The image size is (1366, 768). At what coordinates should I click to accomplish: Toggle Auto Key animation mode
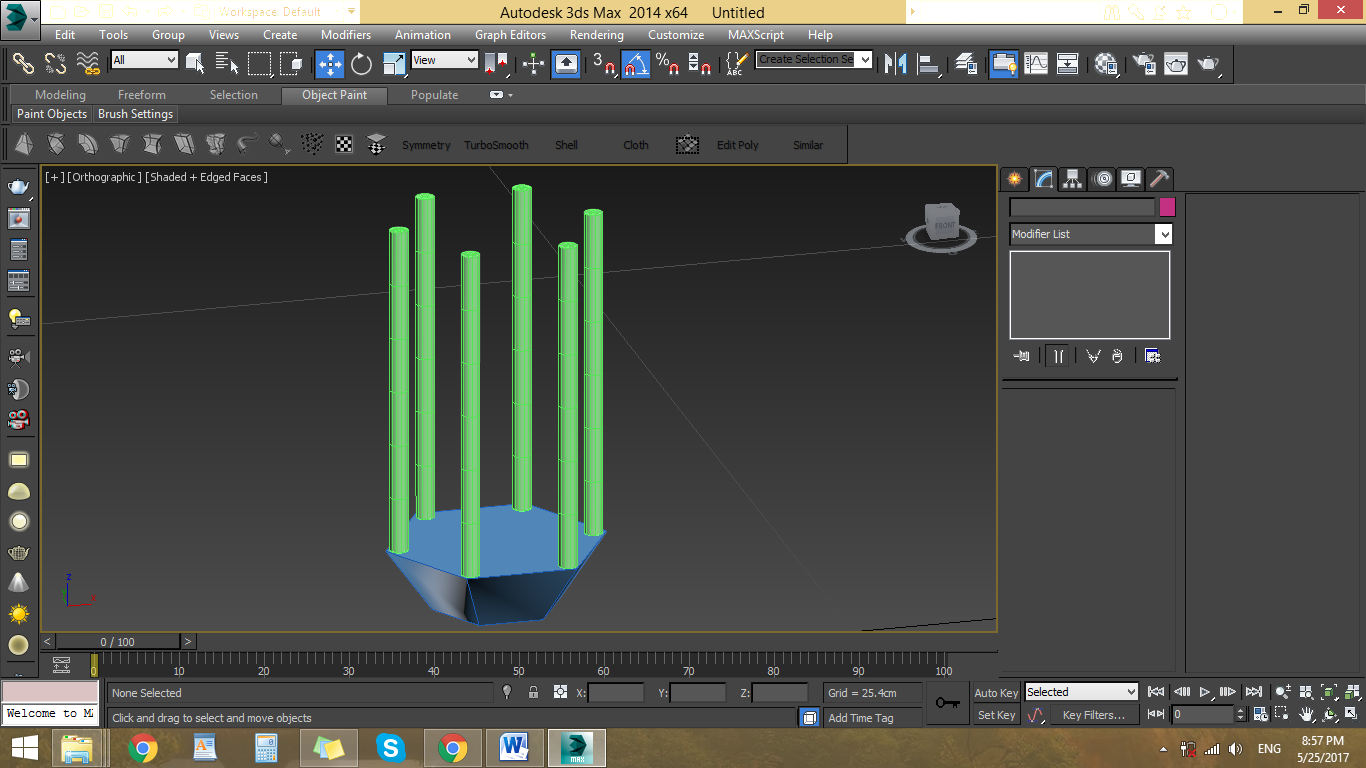(996, 693)
